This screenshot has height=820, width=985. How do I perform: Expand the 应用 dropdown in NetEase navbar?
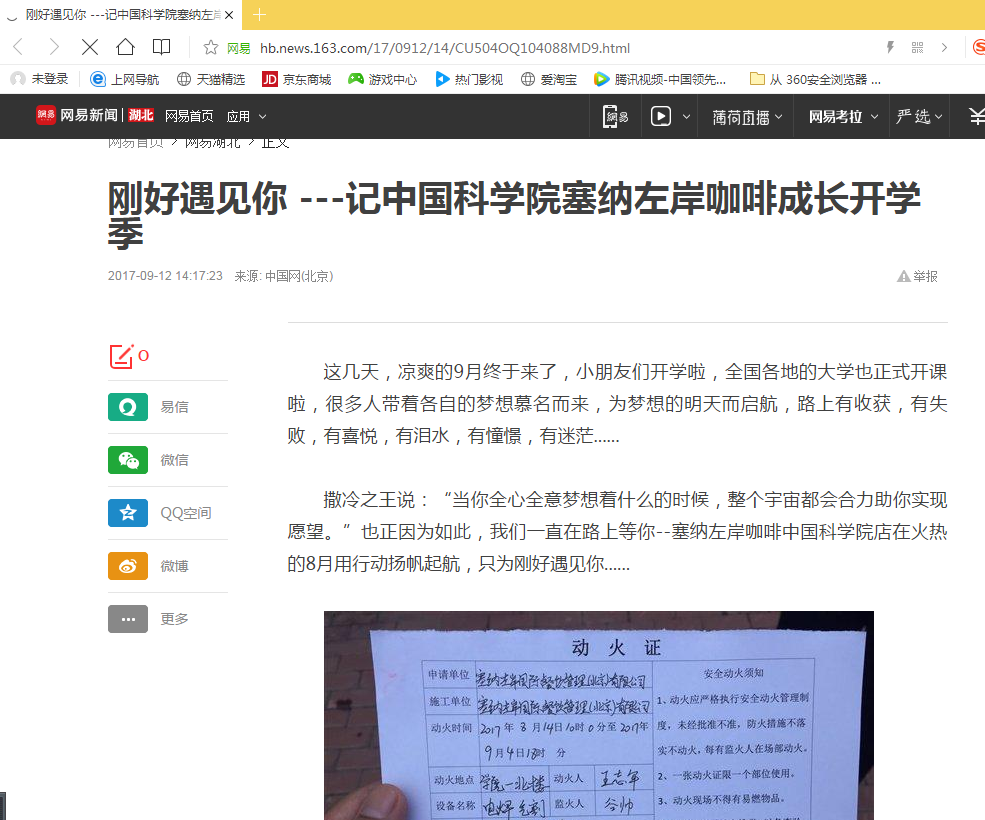click(x=246, y=117)
